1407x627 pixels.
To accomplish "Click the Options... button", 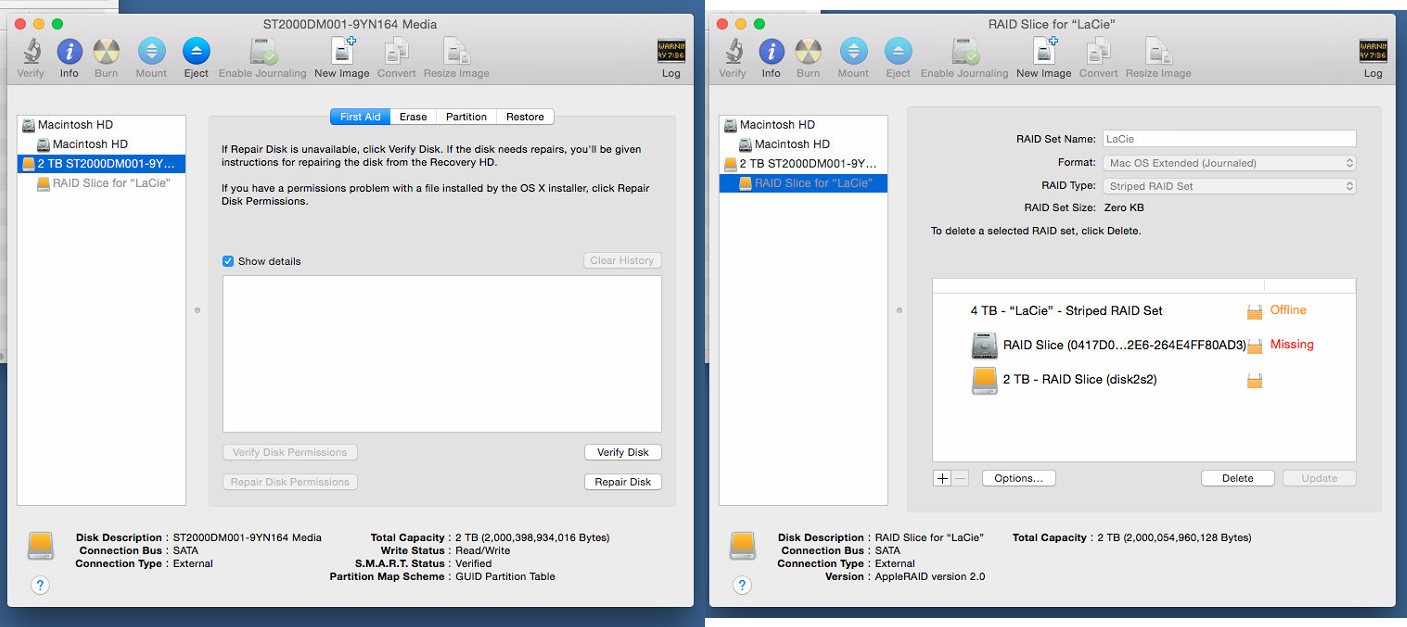I will [x=1019, y=478].
